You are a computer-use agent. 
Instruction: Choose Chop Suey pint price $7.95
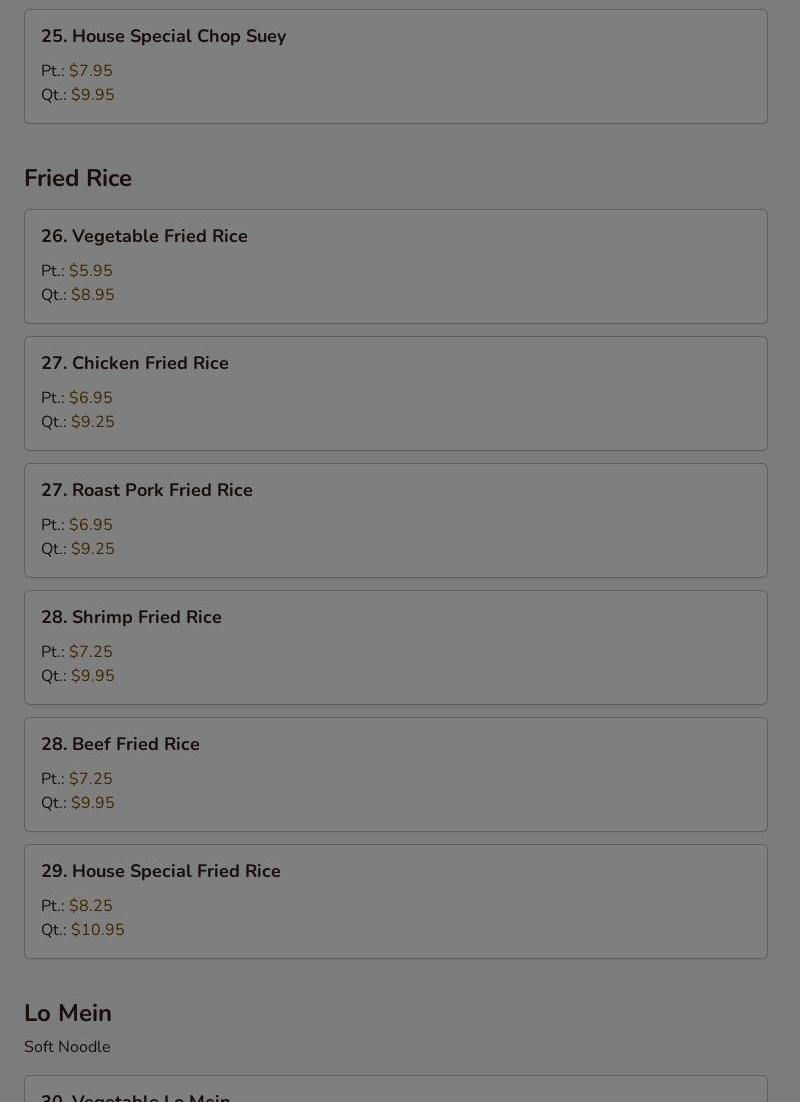coord(91,70)
